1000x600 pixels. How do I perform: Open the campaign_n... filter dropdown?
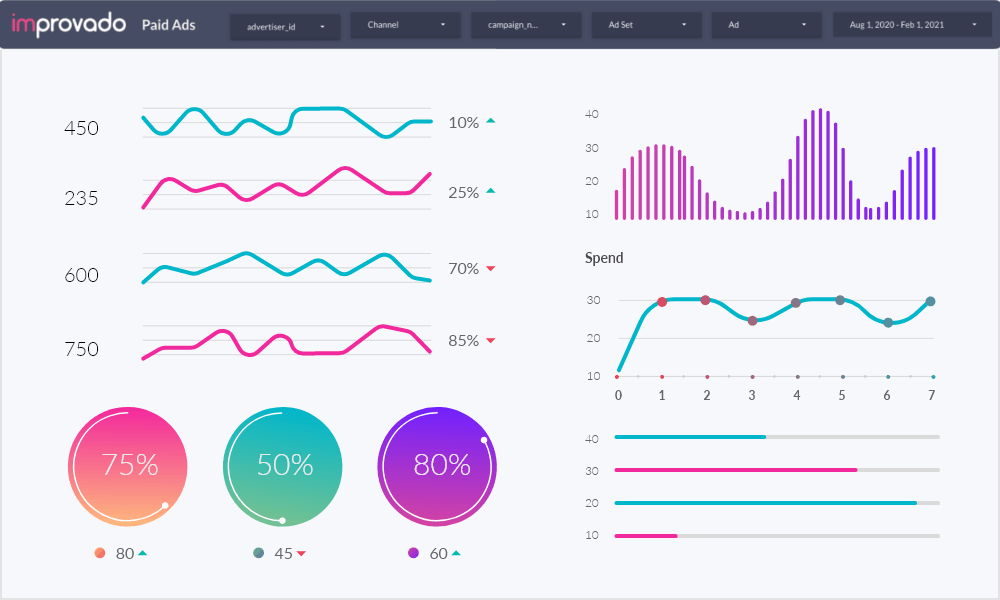click(525, 25)
